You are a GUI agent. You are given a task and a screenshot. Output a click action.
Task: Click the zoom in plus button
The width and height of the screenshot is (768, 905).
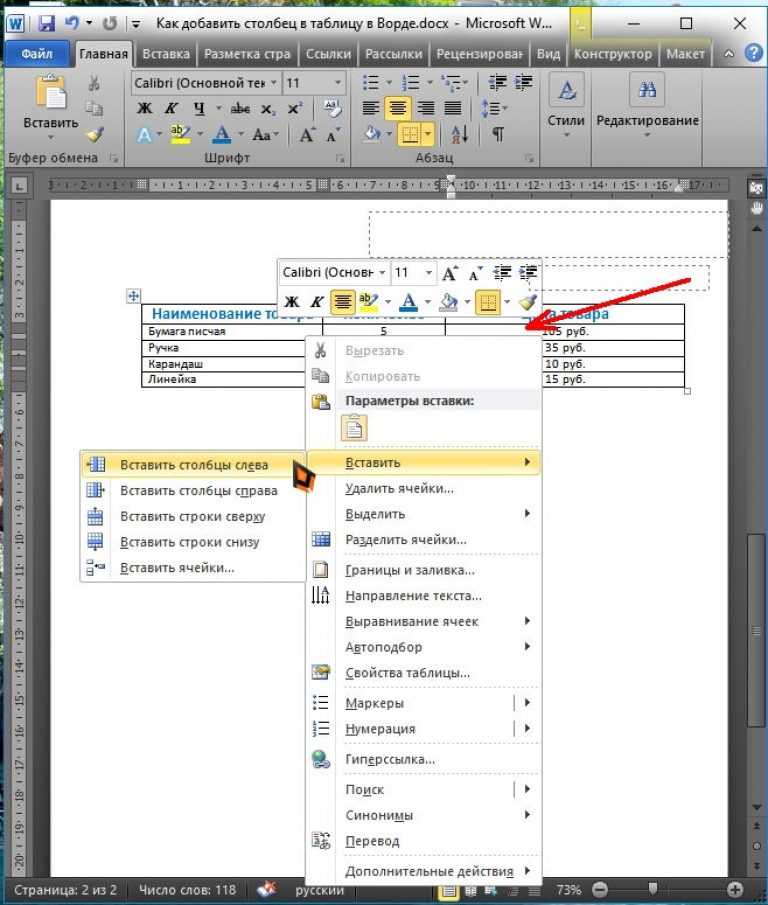point(735,889)
